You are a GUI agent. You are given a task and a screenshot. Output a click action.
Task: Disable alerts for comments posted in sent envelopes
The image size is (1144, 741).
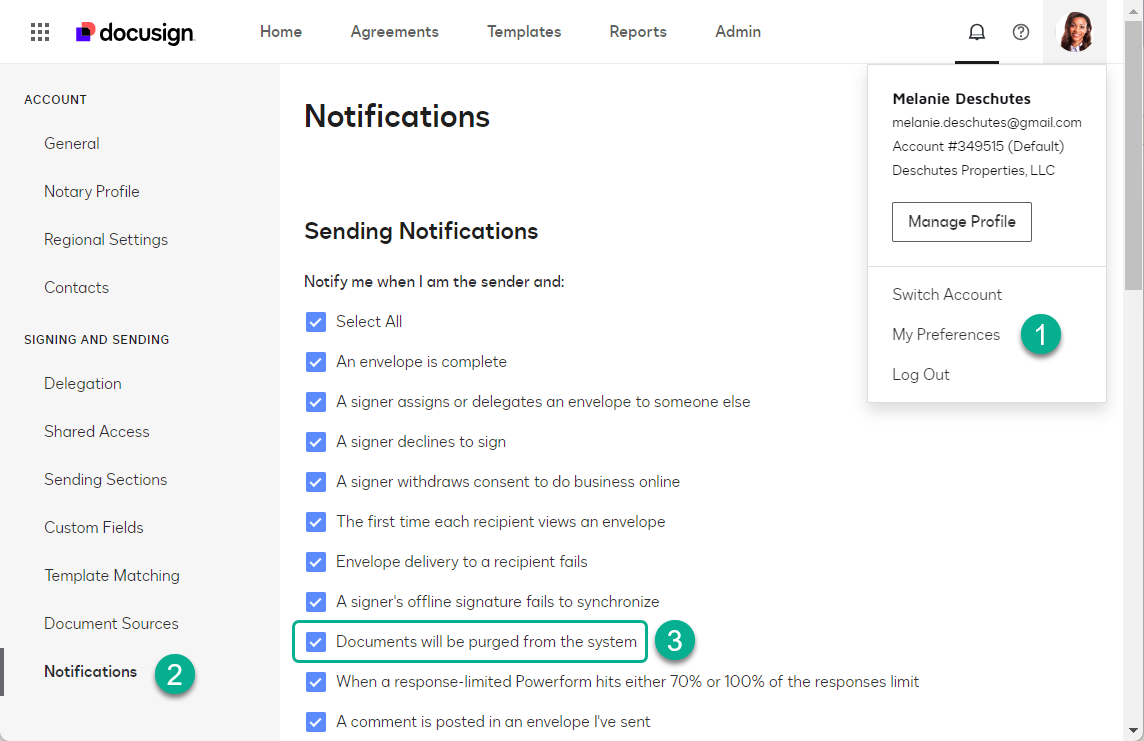(x=316, y=721)
